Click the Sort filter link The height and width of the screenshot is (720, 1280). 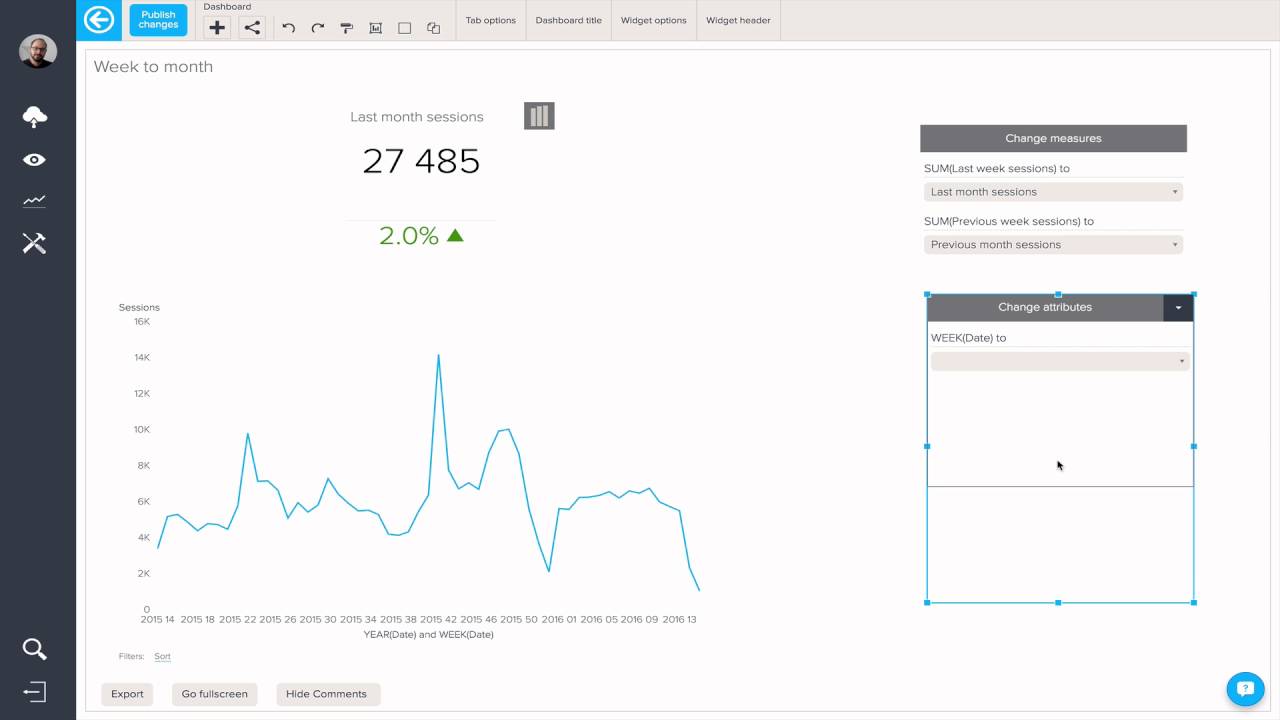162,657
